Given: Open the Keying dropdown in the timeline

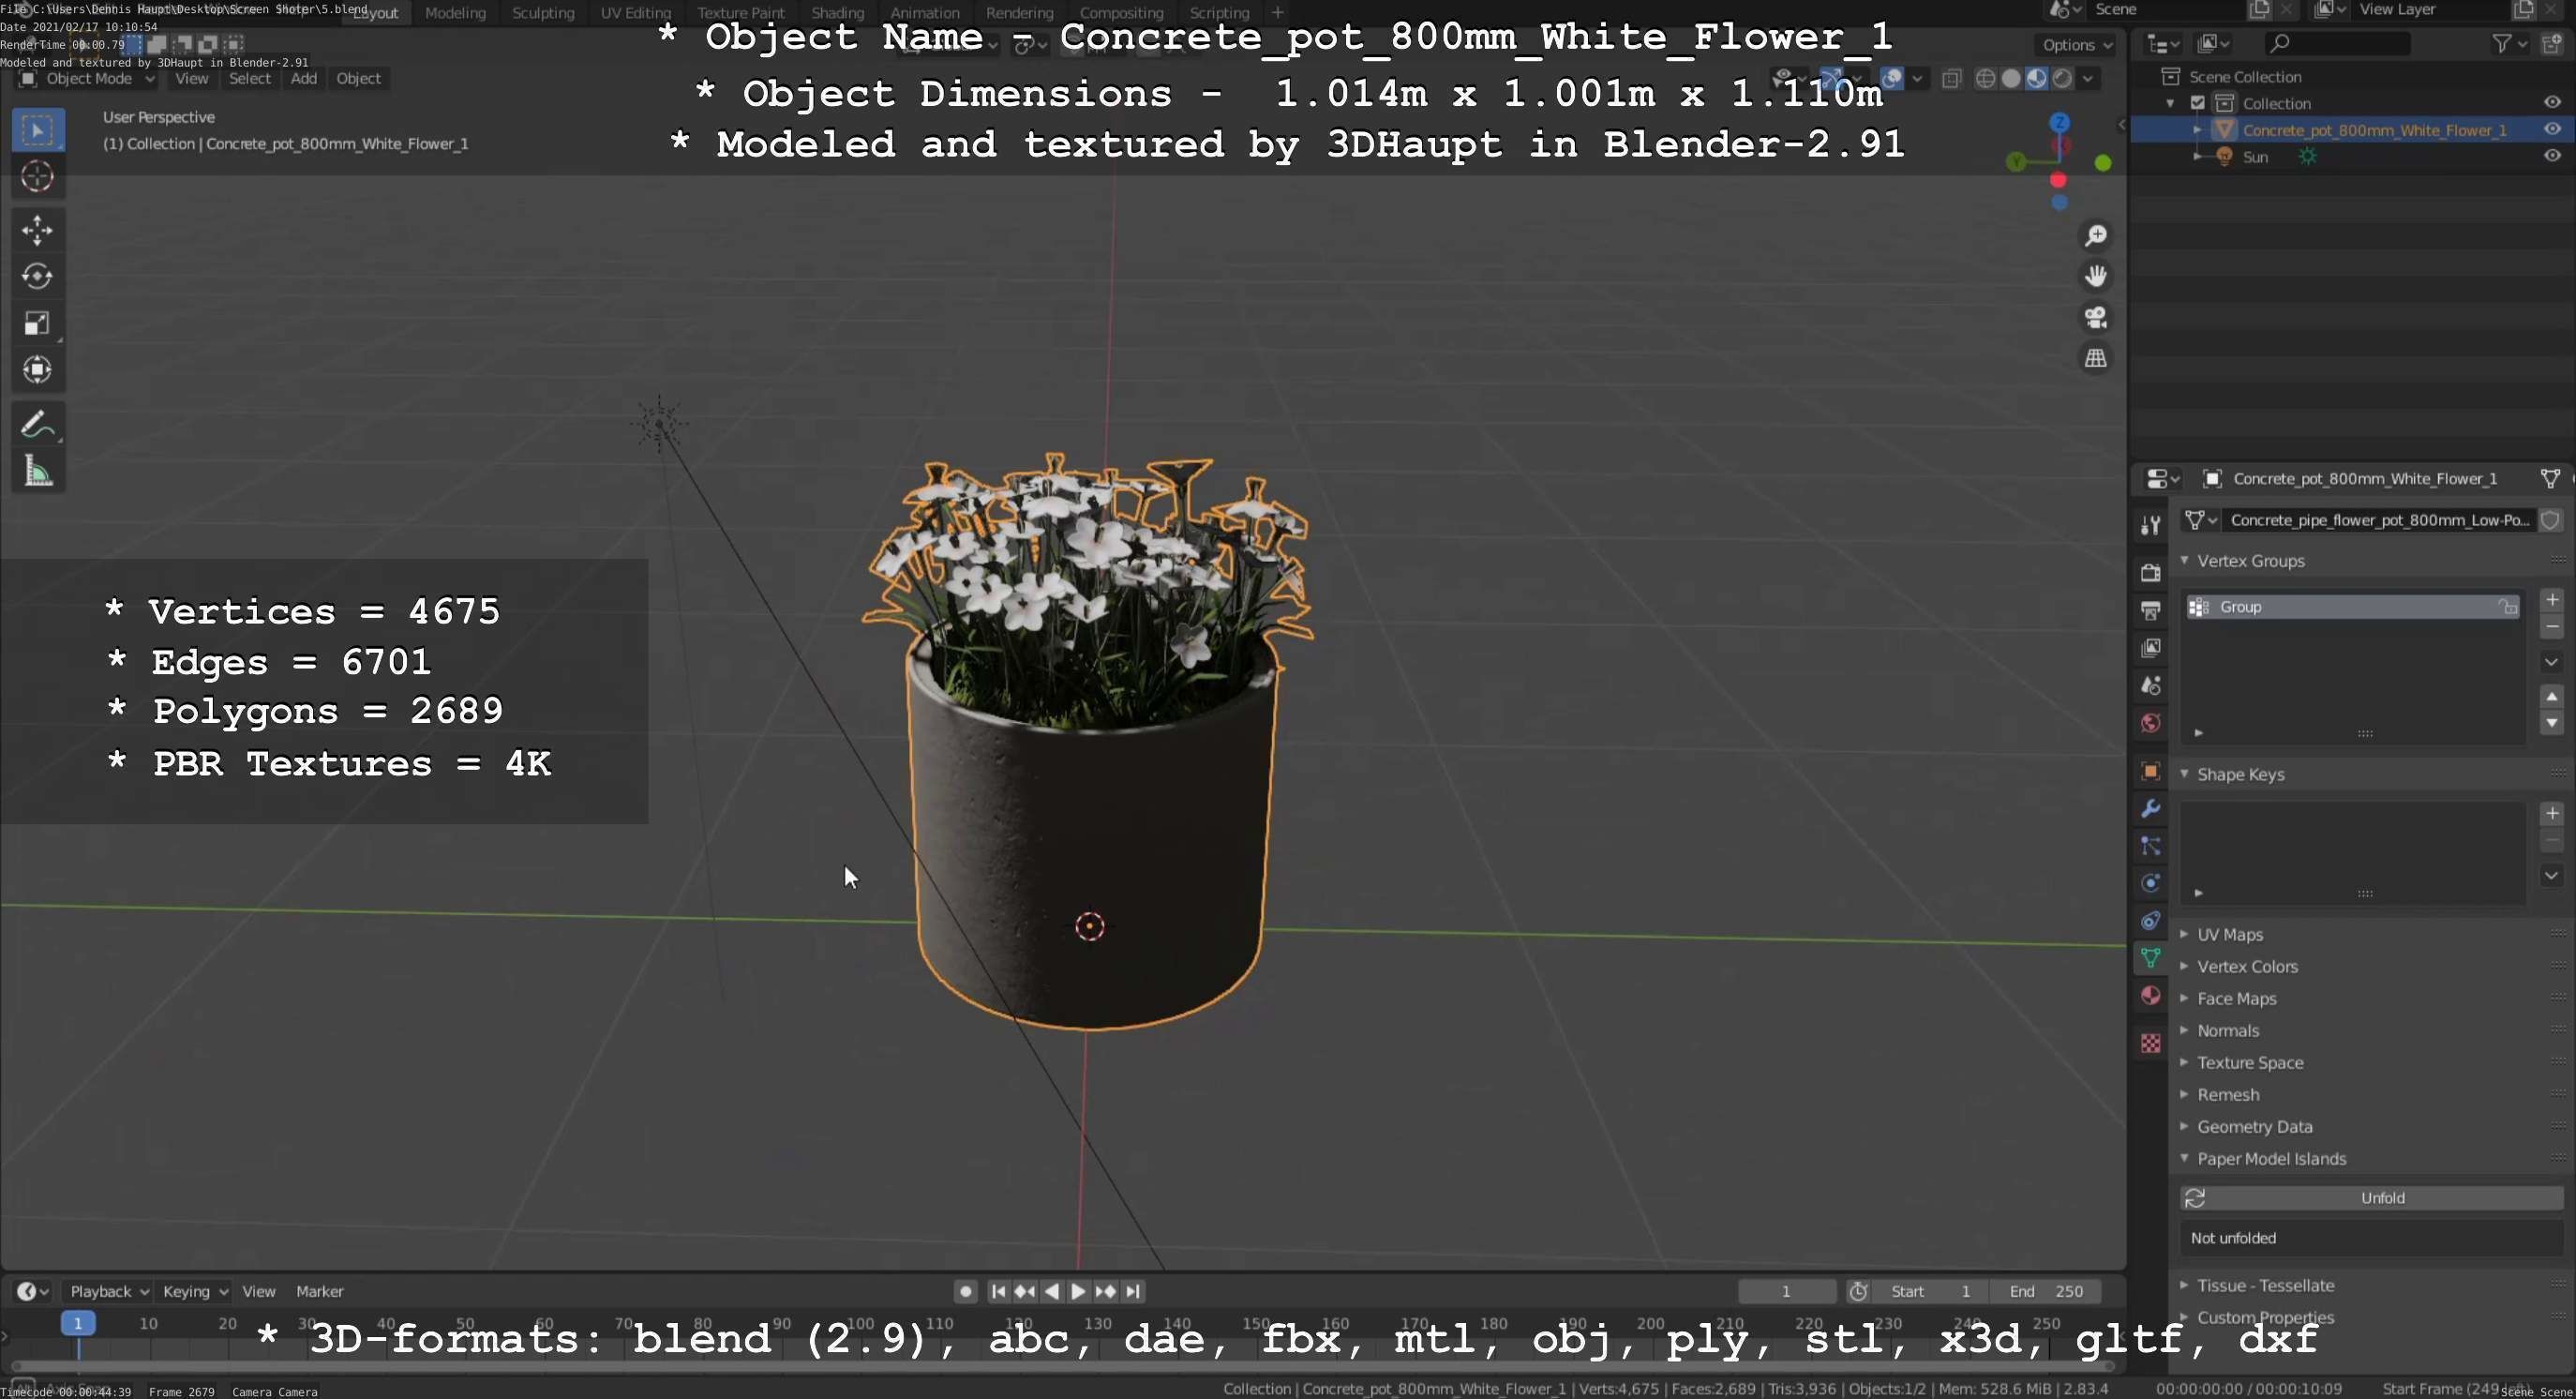Looking at the screenshot, I should pos(195,1291).
